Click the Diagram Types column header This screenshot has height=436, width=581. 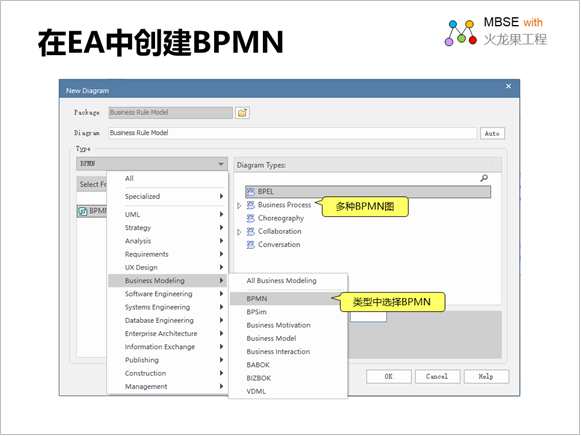click(x=368, y=165)
